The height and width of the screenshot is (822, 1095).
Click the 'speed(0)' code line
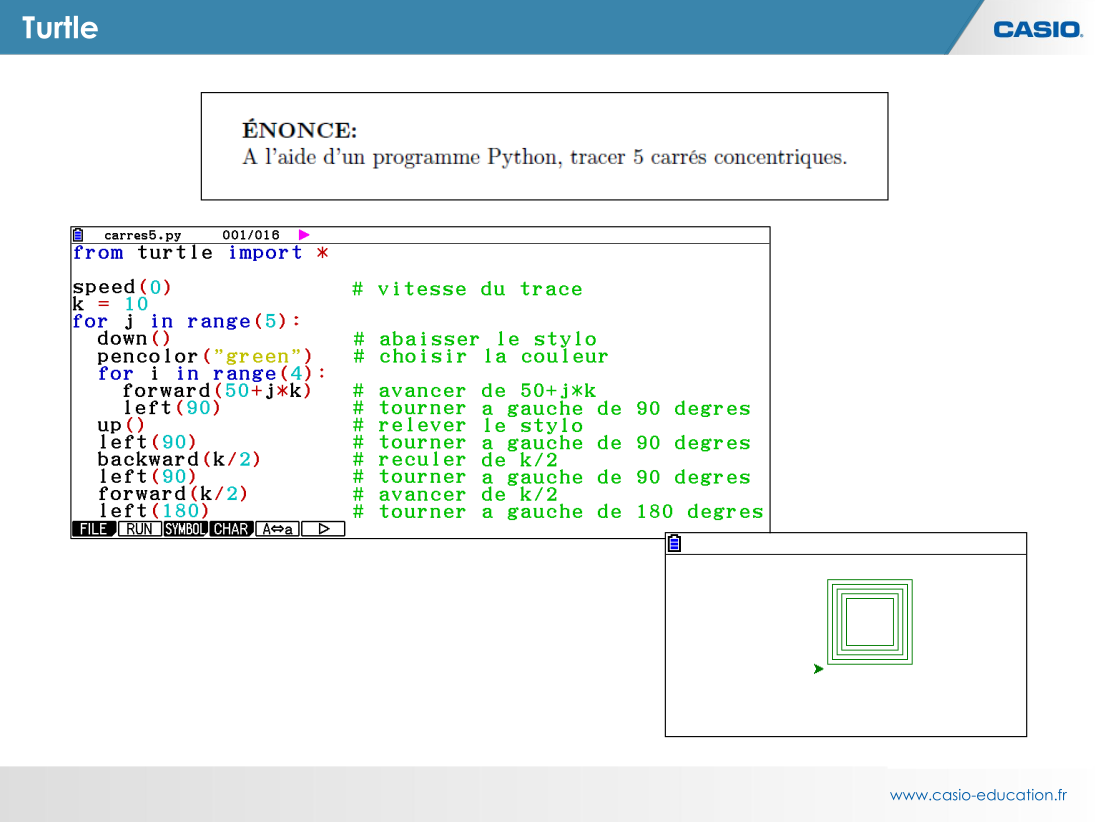point(122,287)
